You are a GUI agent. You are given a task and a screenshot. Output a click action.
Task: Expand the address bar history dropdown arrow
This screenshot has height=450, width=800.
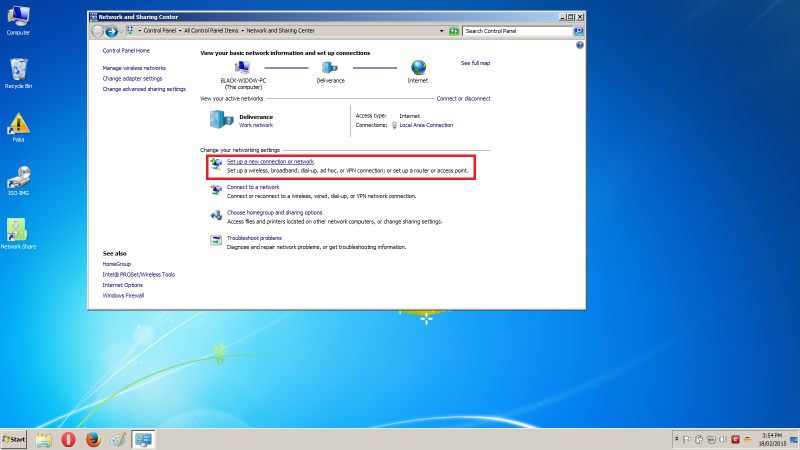pos(441,31)
